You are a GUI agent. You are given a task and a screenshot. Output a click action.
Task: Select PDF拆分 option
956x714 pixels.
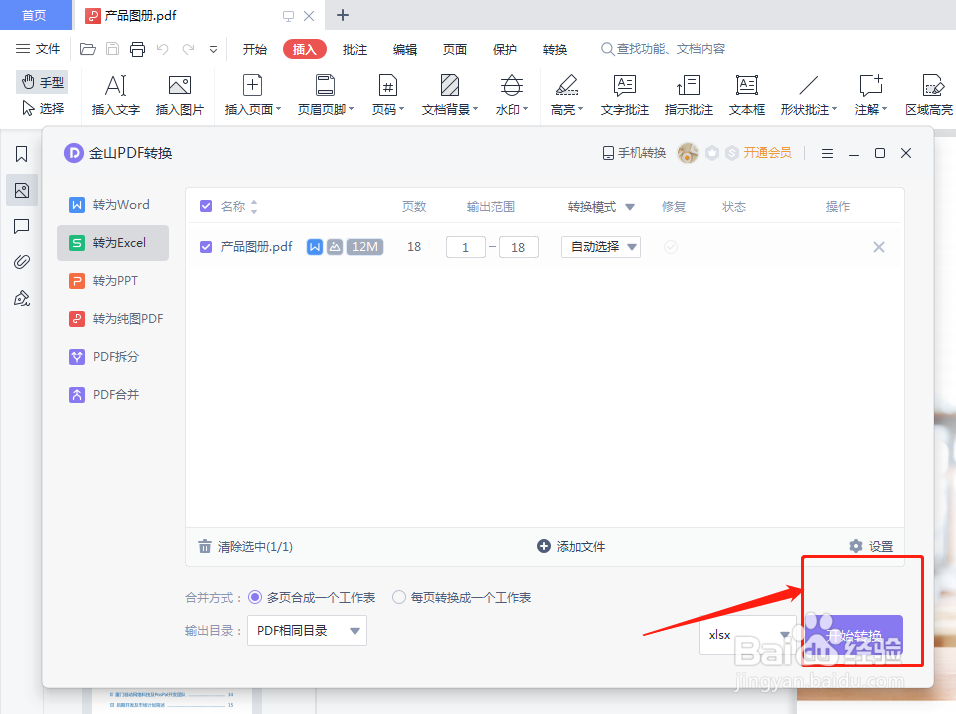113,357
